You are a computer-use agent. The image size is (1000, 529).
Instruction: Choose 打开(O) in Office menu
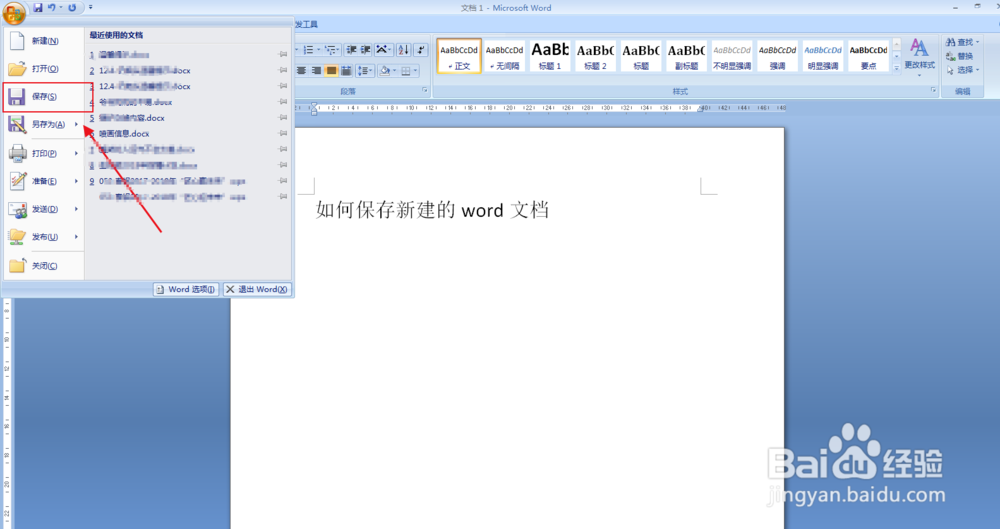pos(44,69)
